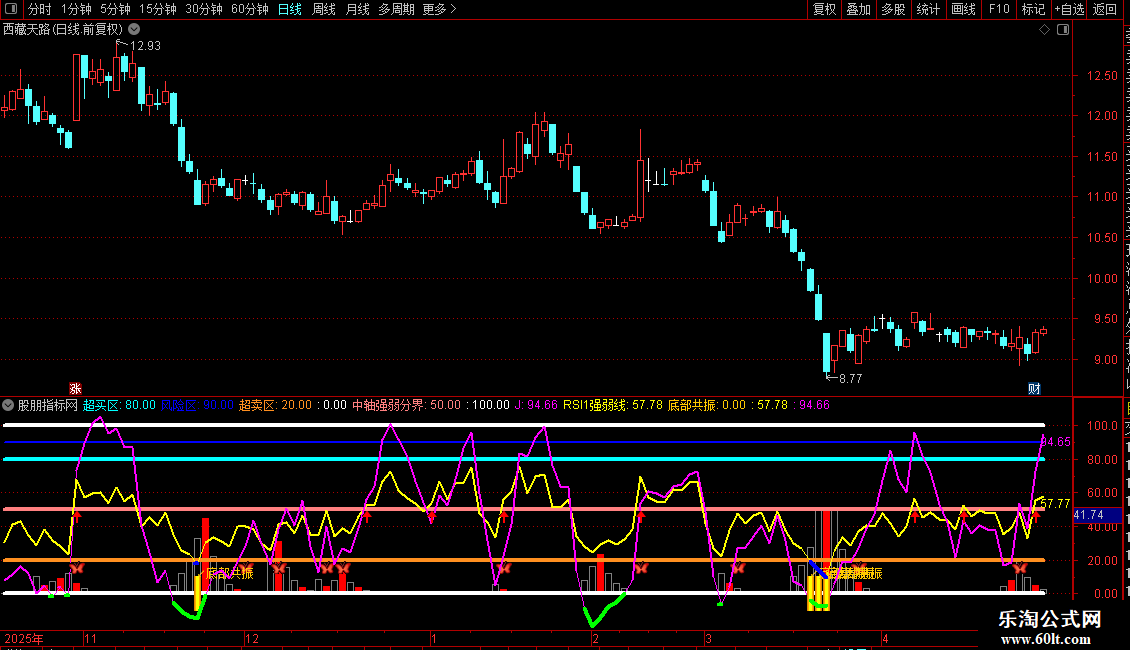Click the J: 94.66 indicator value
Image resolution: width=1130 pixels, height=650 pixels.
[x=536, y=405]
